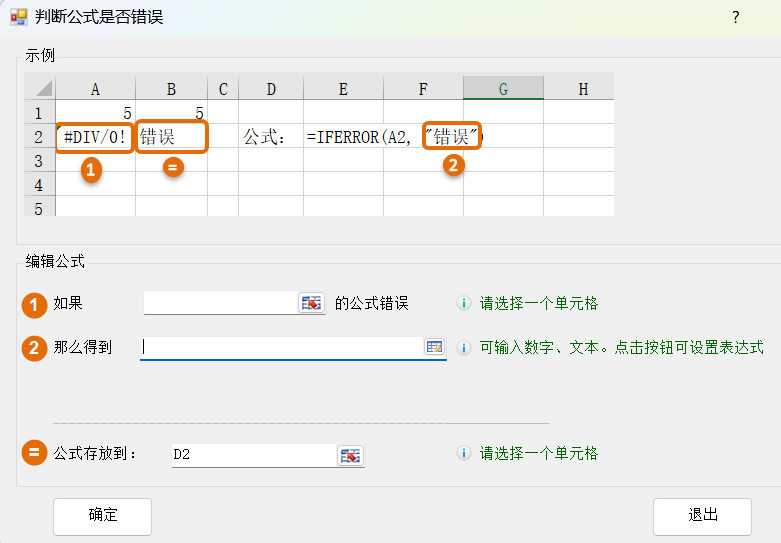The width and height of the screenshot is (781, 543).
Task: Click the IFERROR formula text in example
Action: [360, 137]
